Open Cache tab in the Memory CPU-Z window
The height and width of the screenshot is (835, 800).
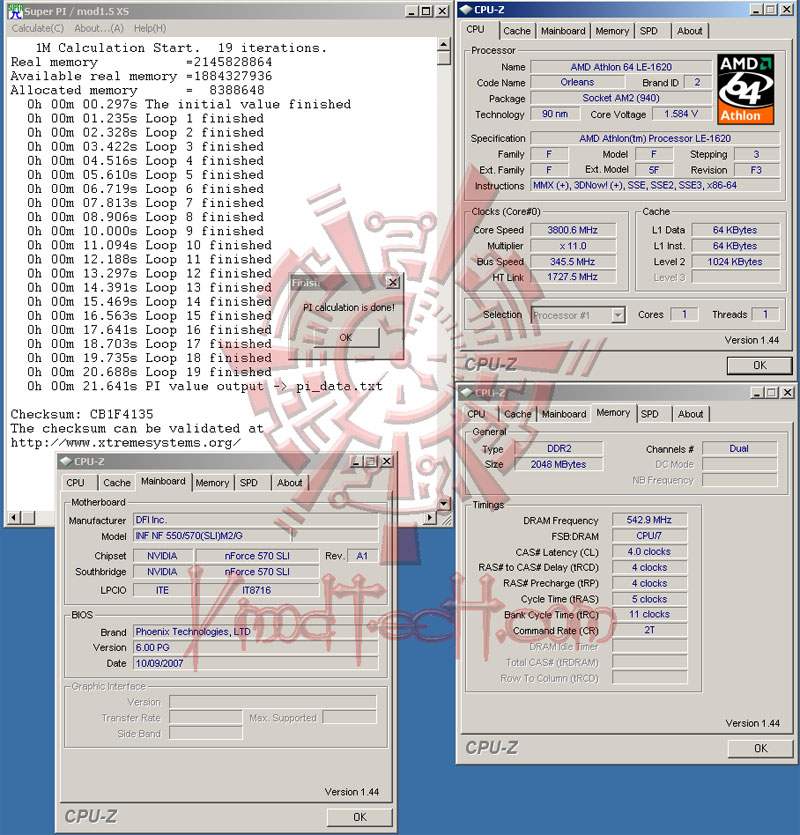(x=518, y=414)
